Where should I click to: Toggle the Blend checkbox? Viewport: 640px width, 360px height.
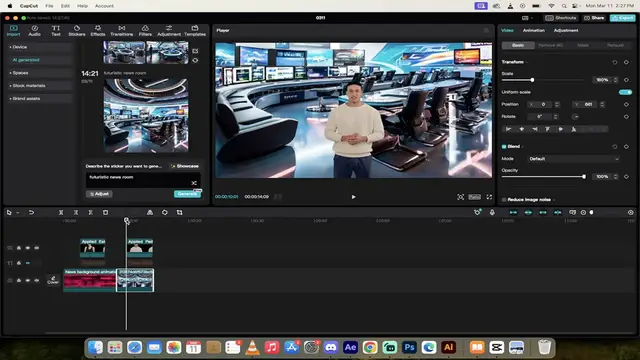click(504, 147)
